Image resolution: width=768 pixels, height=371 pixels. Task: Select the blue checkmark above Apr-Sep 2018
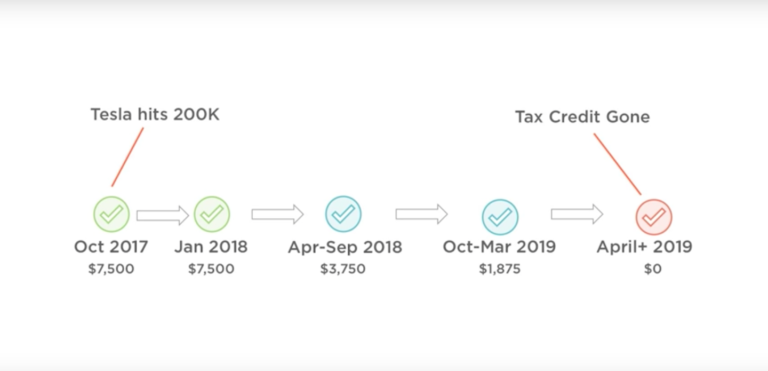tap(343, 214)
